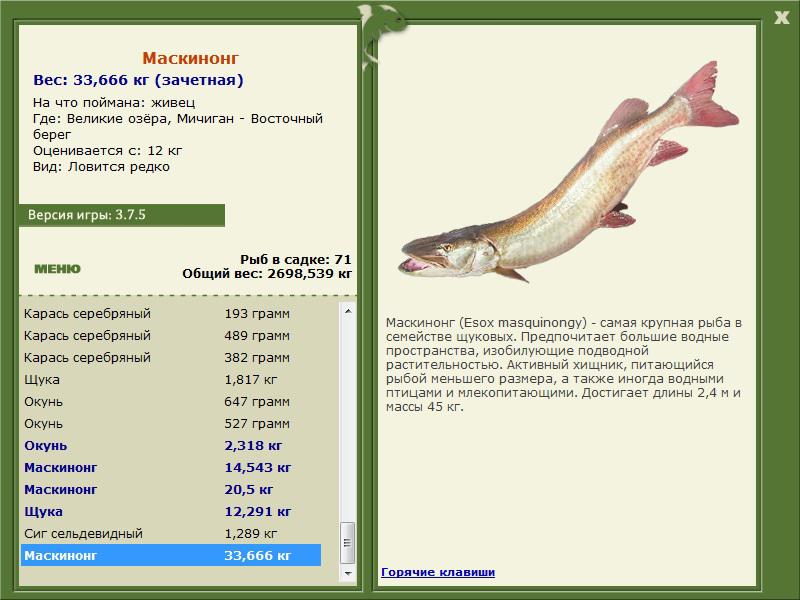Screen dimensions: 800x600
Task: Select Окунь 527 грамм row
Action: click(171, 423)
